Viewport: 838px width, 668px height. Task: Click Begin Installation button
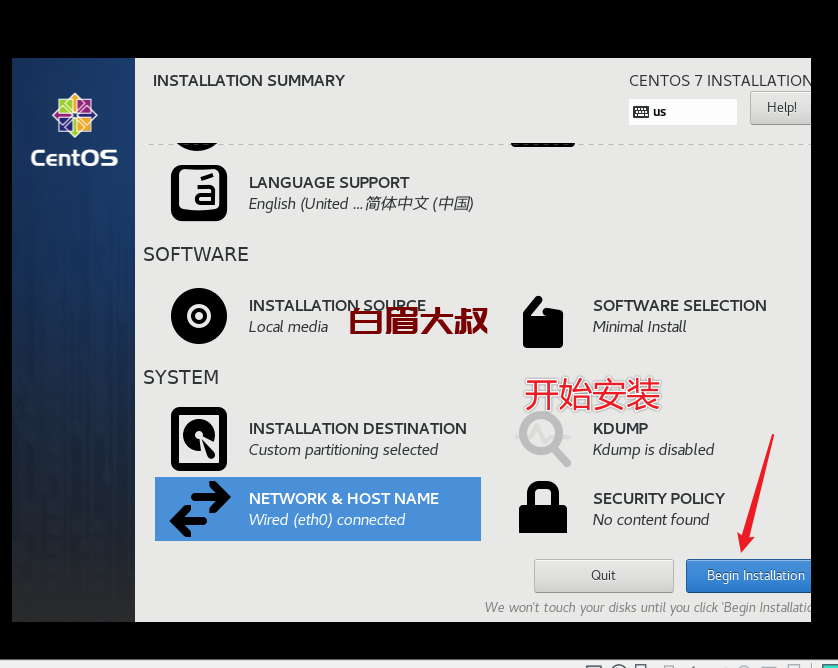pos(748,576)
